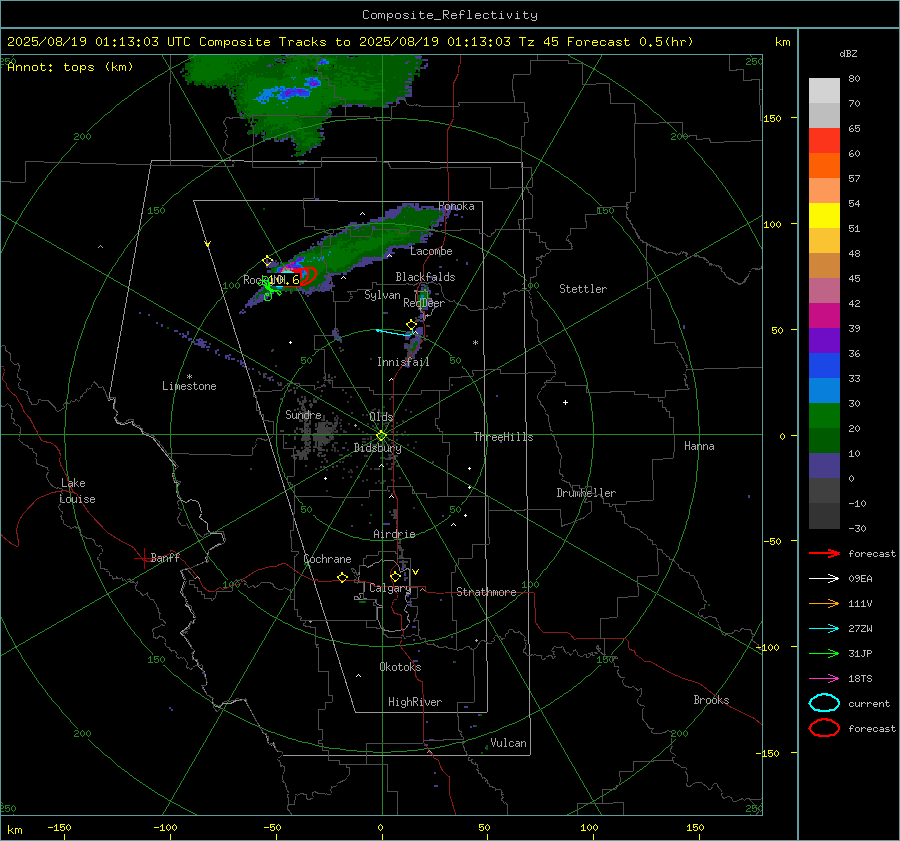Select the yellow diamond marker near Cochrane
This screenshot has width=900, height=841.
click(343, 577)
